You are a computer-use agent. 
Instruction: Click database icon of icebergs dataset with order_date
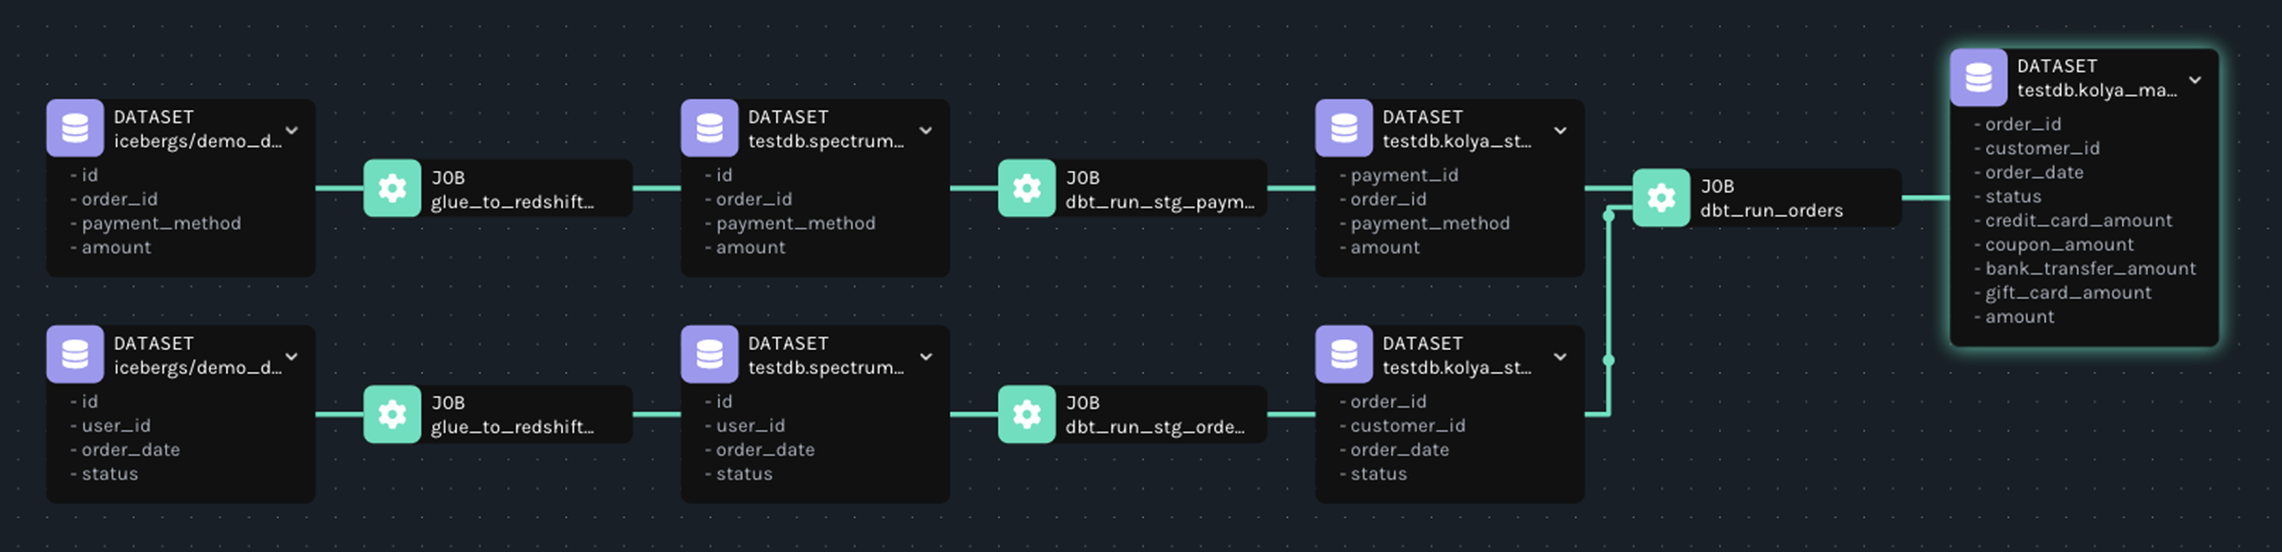tap(75, 354)
